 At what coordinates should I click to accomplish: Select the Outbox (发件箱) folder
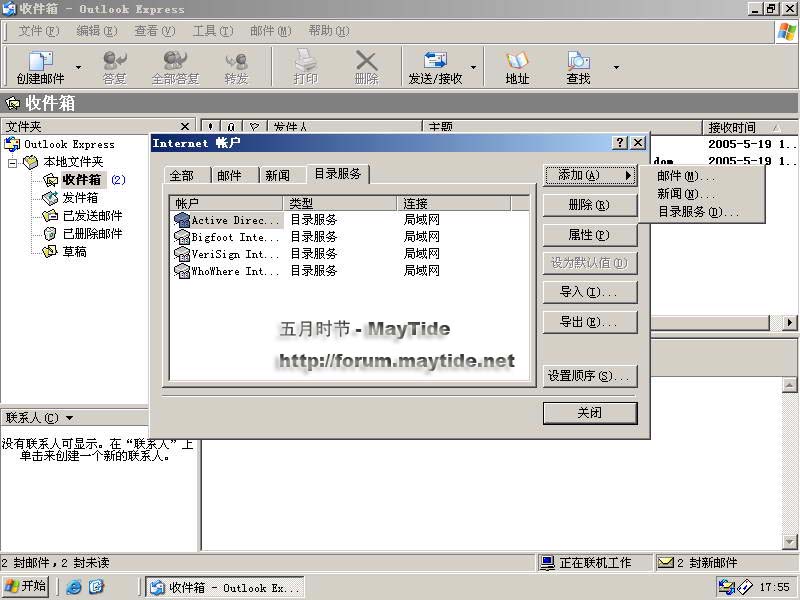(x=80, y=198)
